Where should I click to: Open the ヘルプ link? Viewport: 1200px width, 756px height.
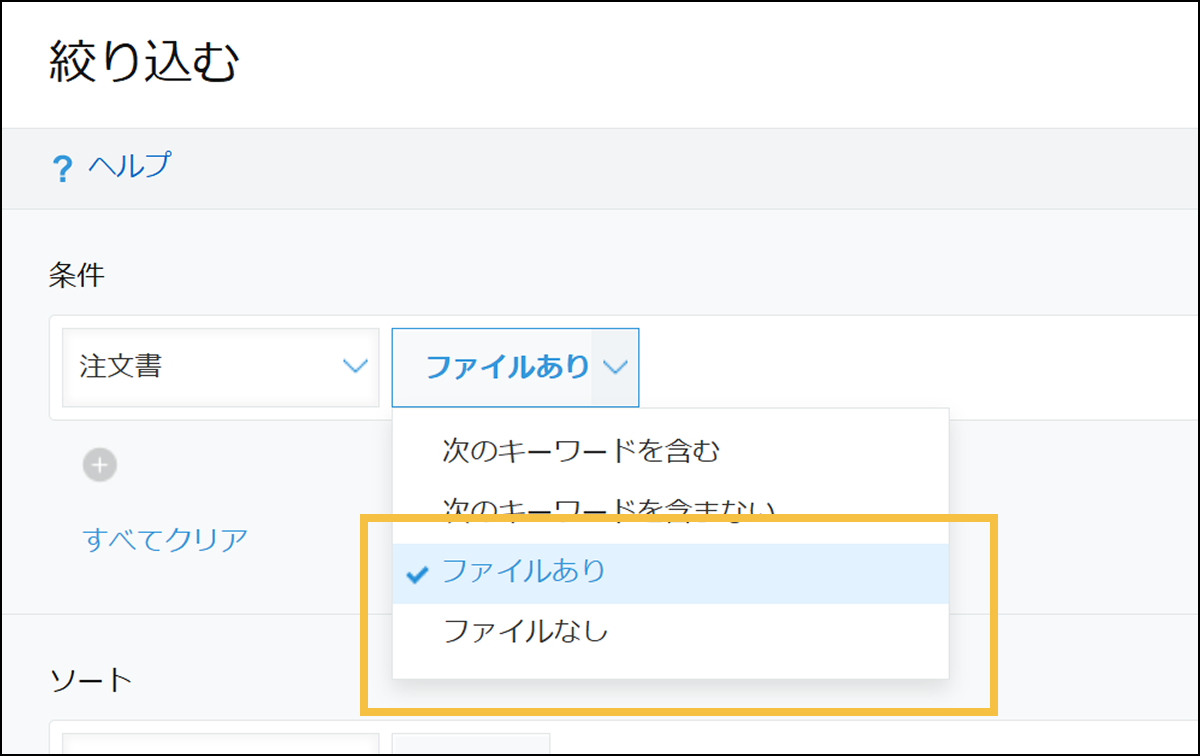129,166
